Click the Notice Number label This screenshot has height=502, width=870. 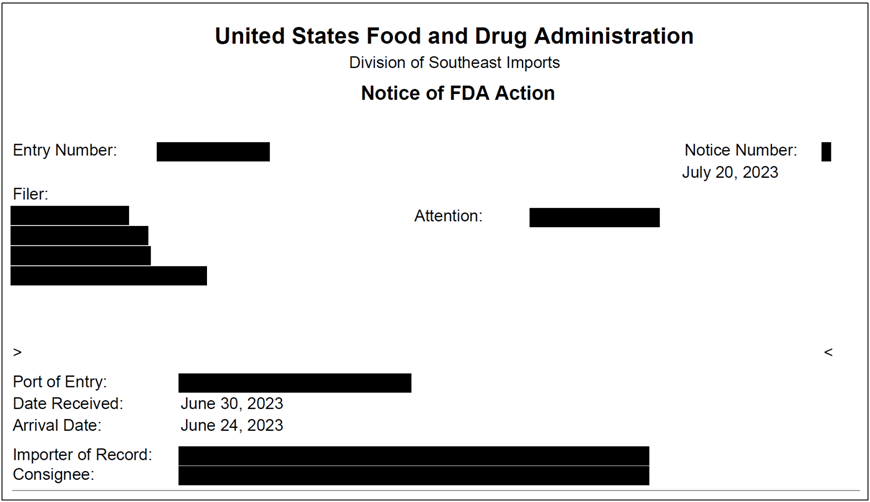click(x=741, y=150)
